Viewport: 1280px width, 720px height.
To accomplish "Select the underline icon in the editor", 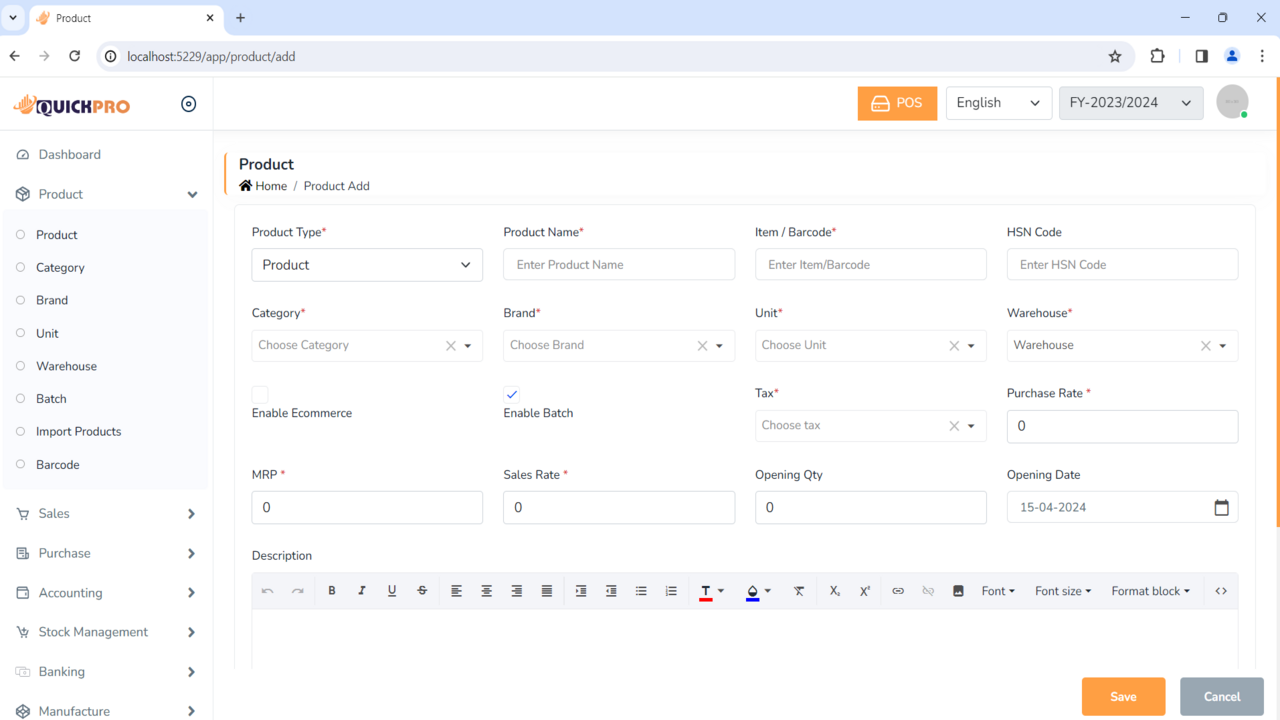I will point(392,590).
